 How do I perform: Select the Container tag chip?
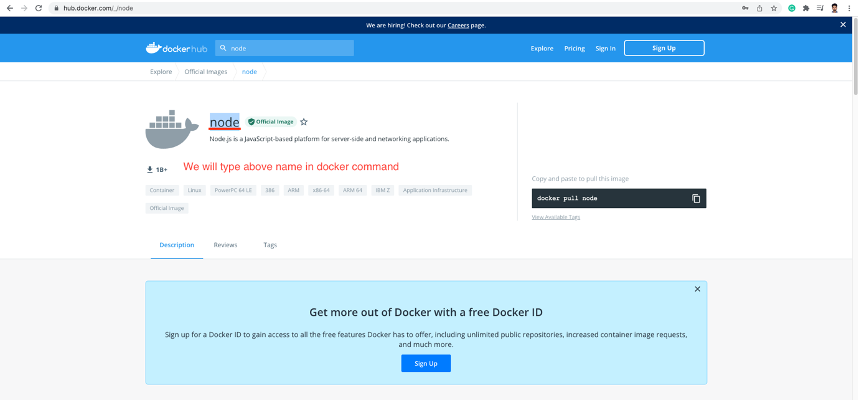tap(162, 190)
